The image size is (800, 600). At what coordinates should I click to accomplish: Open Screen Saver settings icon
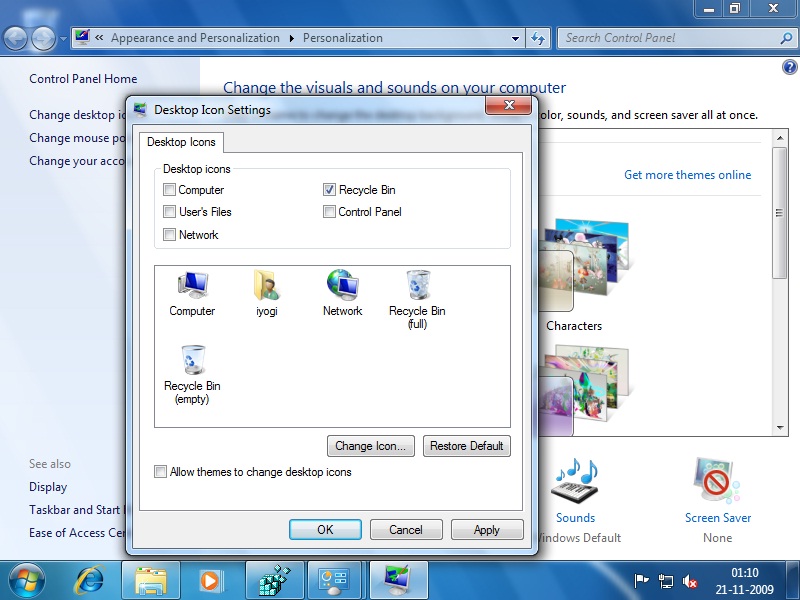[716, 482]
